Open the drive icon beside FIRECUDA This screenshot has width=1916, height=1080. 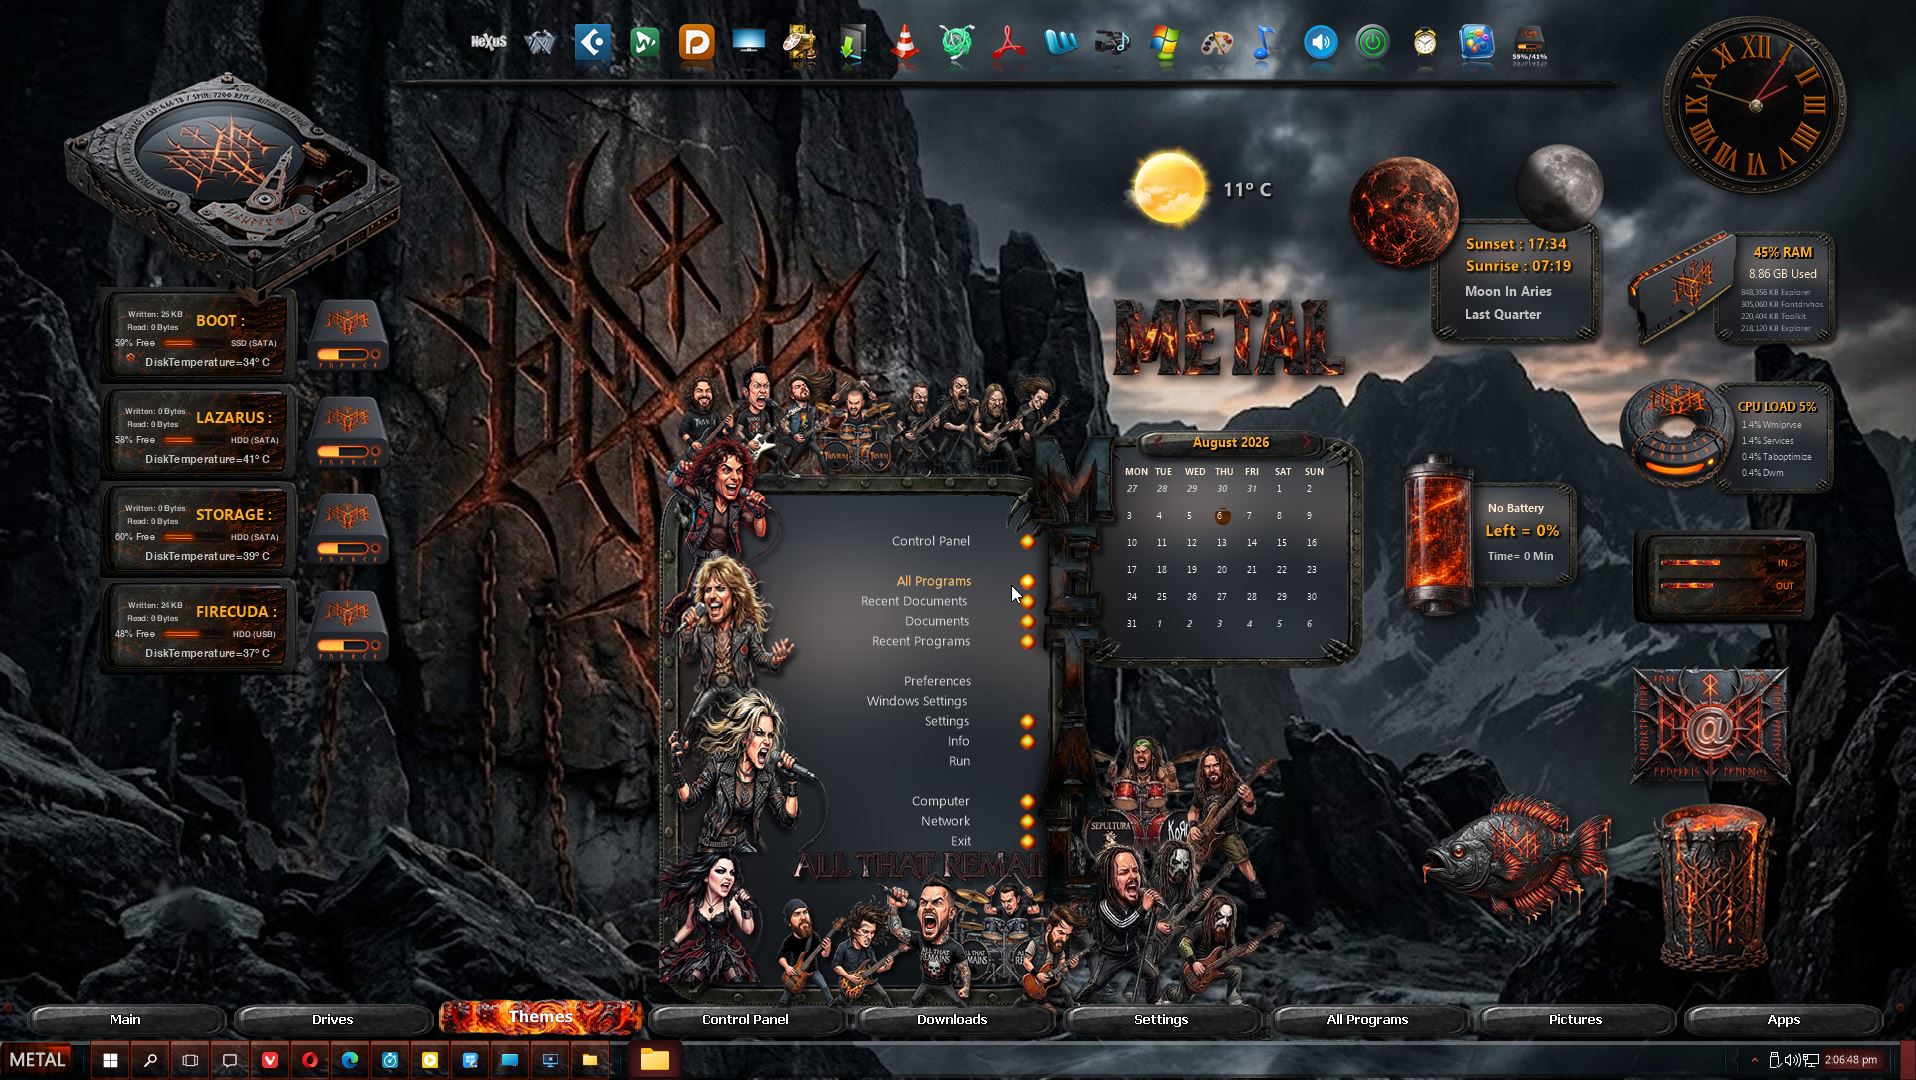coord(348,626)
